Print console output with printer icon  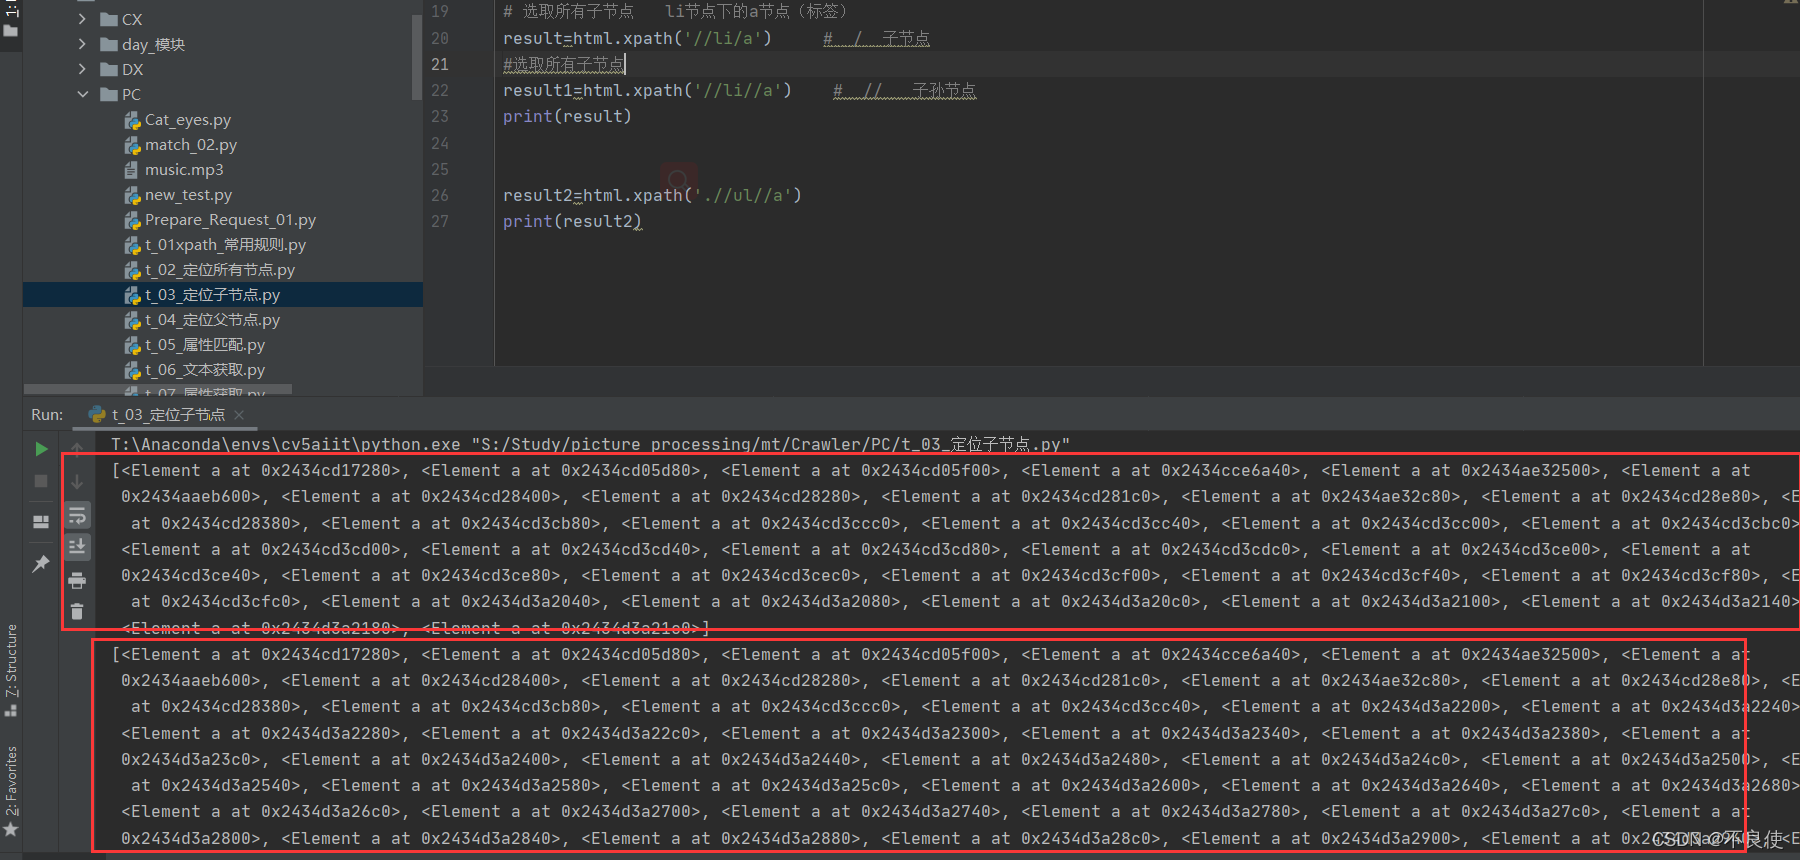[77, 580]
